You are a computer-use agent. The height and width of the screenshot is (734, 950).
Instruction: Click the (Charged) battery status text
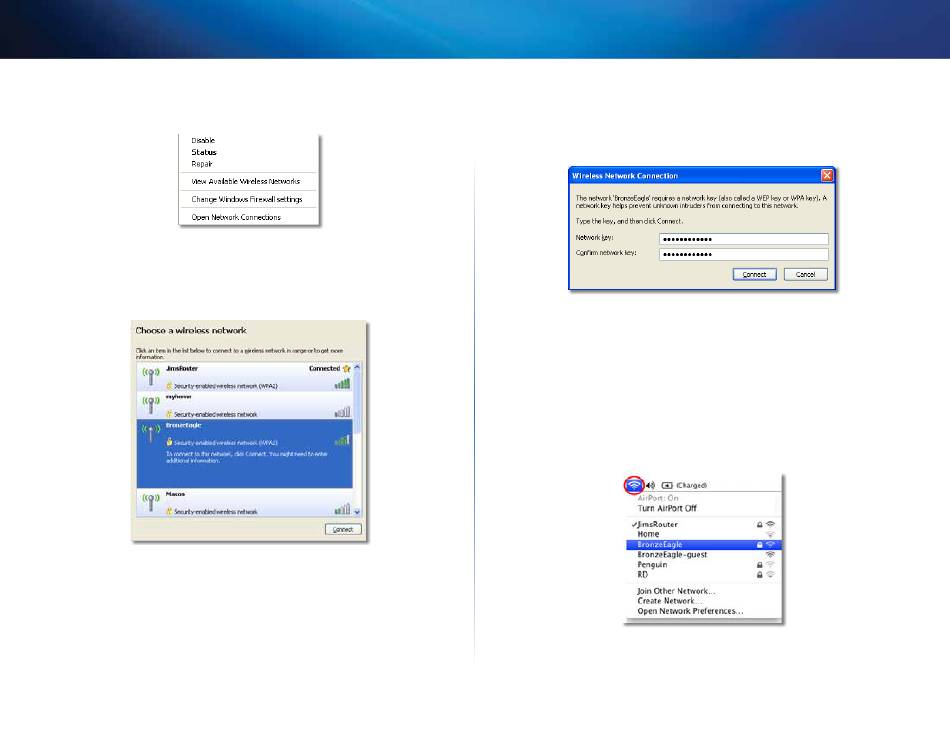691,485
